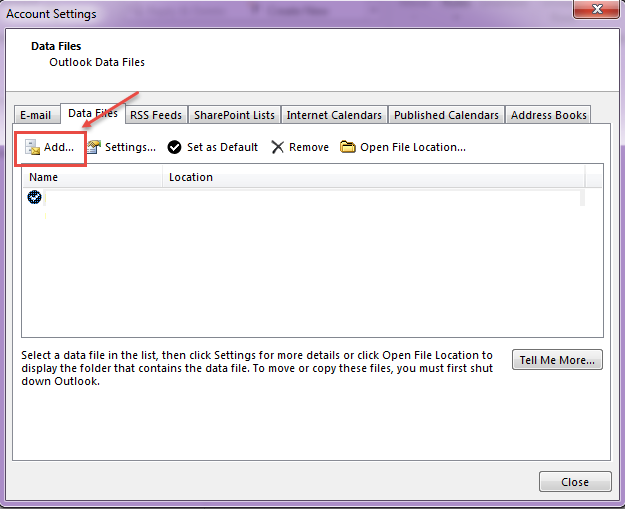Show the Address Books tab
This screenshot has height=509, width=625.
pyautogui.click(x=548, y=115)
